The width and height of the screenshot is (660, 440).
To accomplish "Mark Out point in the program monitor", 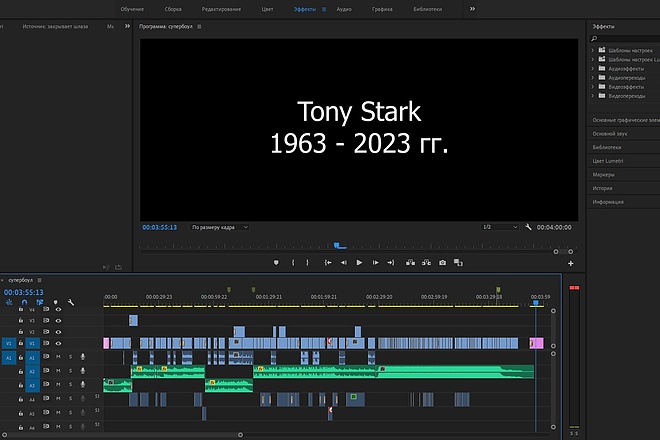I will 308,262.
